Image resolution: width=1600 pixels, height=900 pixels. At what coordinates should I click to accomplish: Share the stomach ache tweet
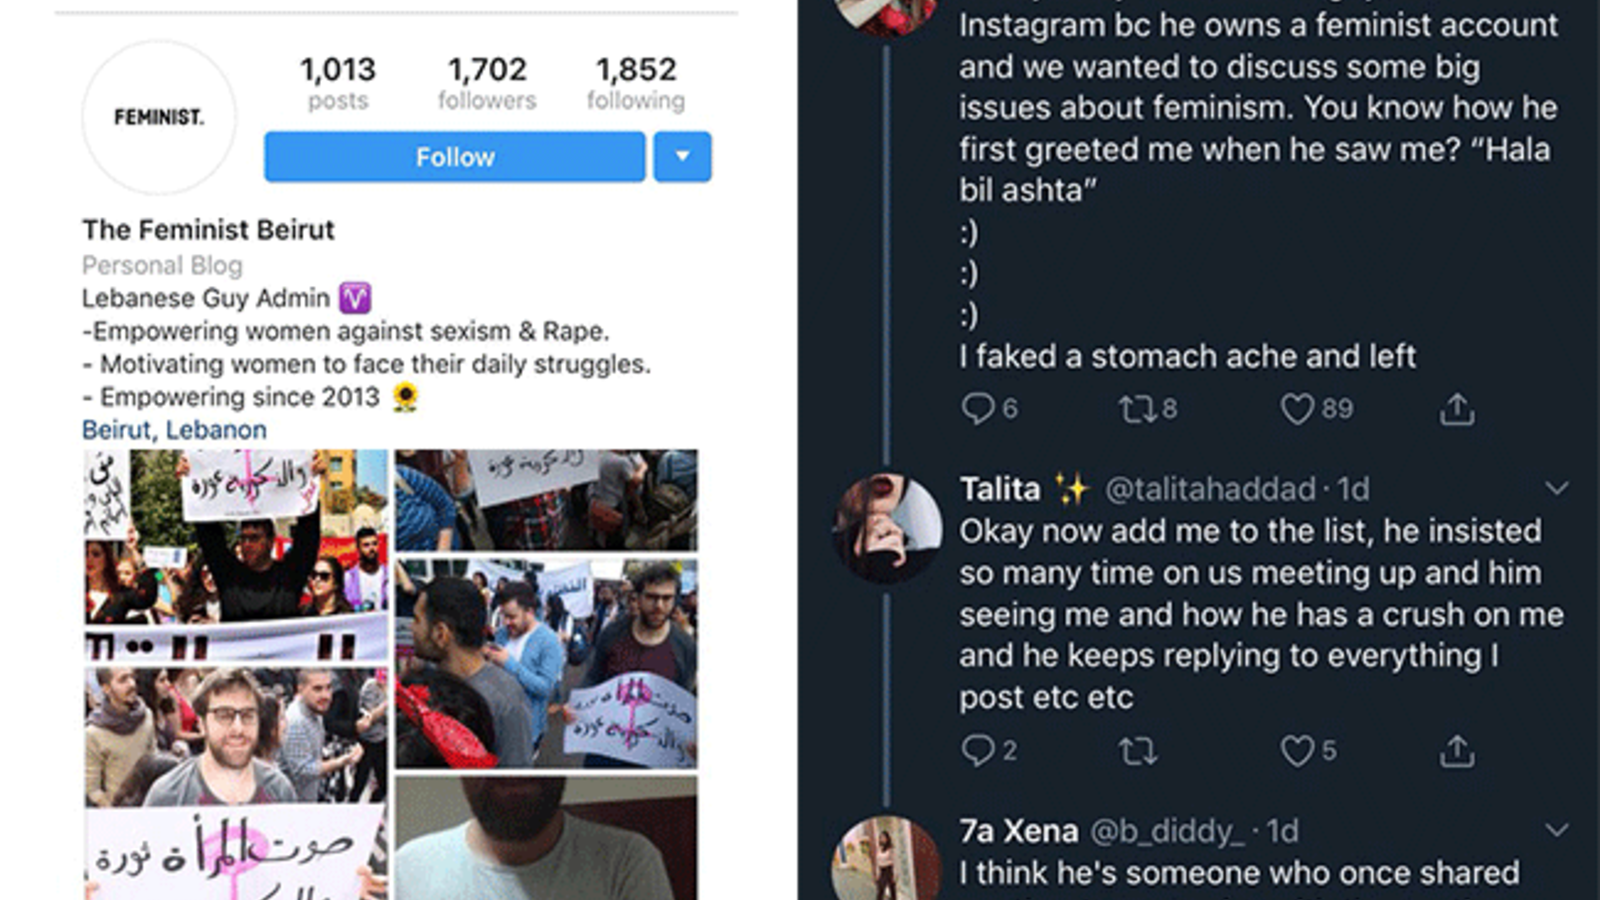1457,409
